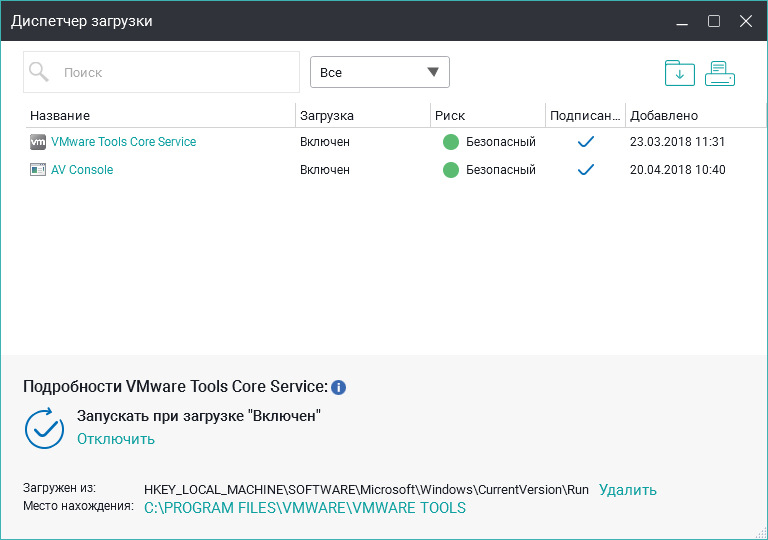Click Включен status in VMware row
The image size is (768, 540).
325,142
